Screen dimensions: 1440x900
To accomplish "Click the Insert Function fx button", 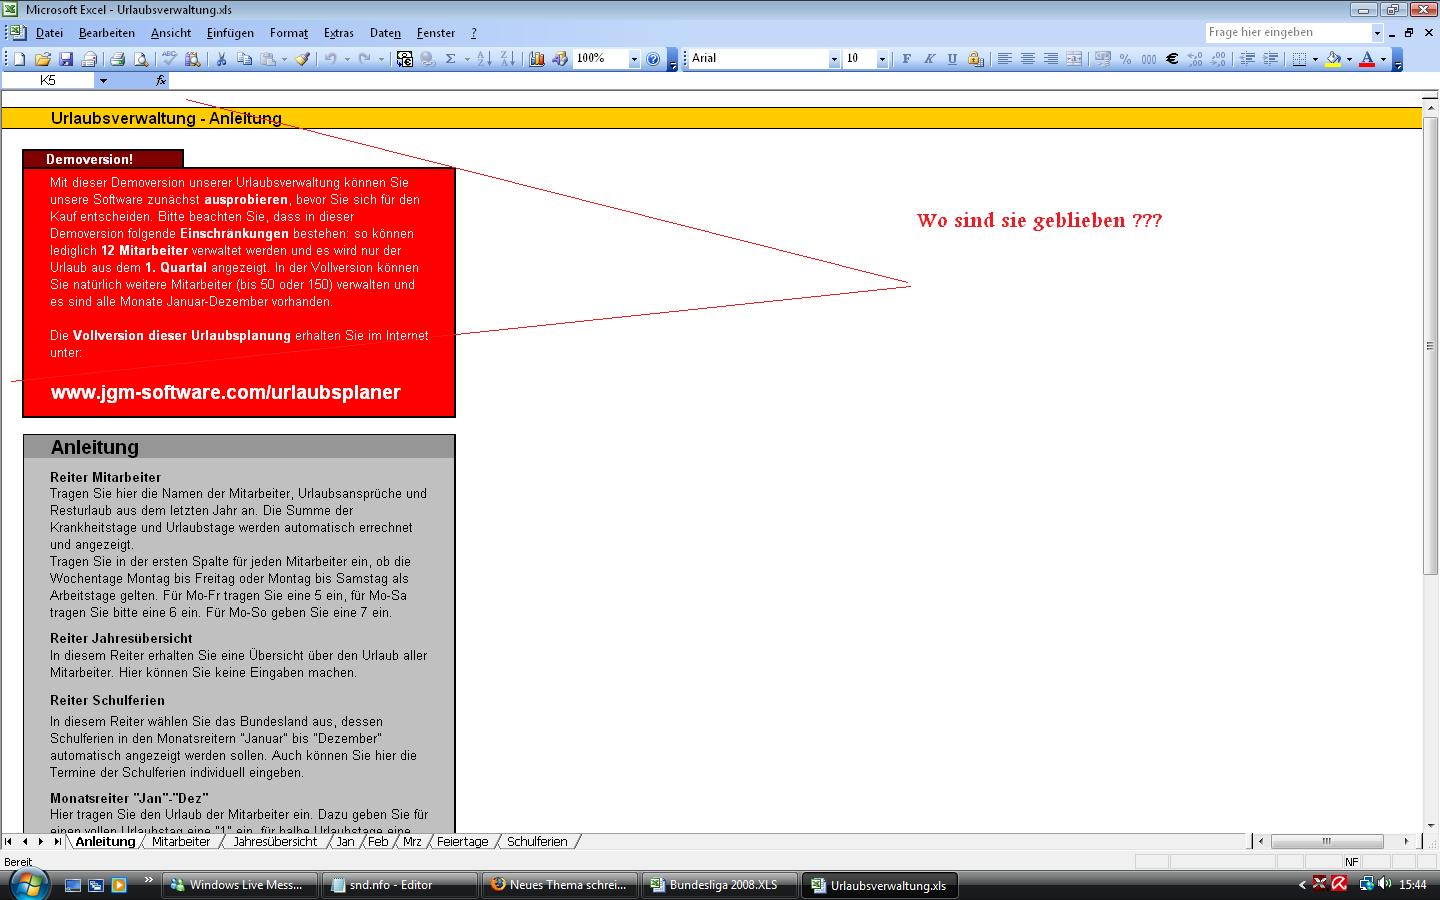I will pyautogui.click(x=160, y=80).
